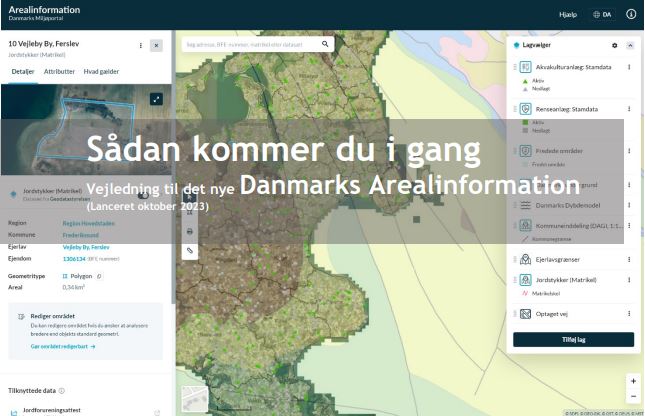
Task: Open the info icon in the header
Action: (631, 14)
